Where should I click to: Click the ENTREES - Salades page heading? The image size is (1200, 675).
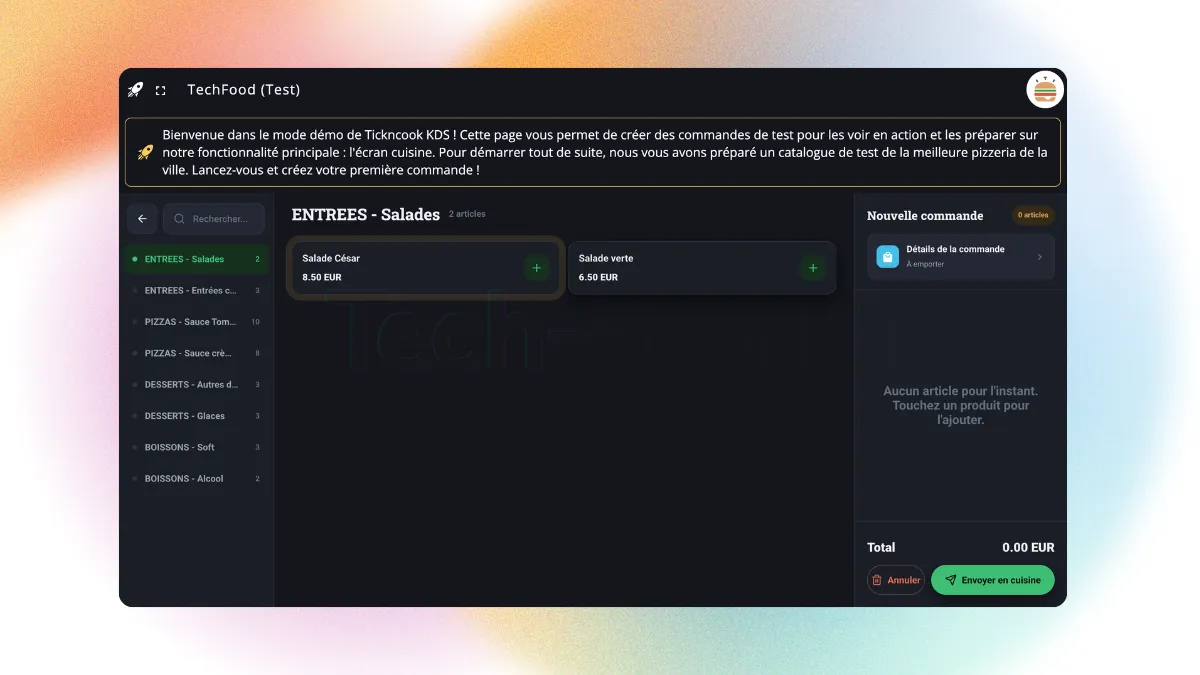click(366, 215)
